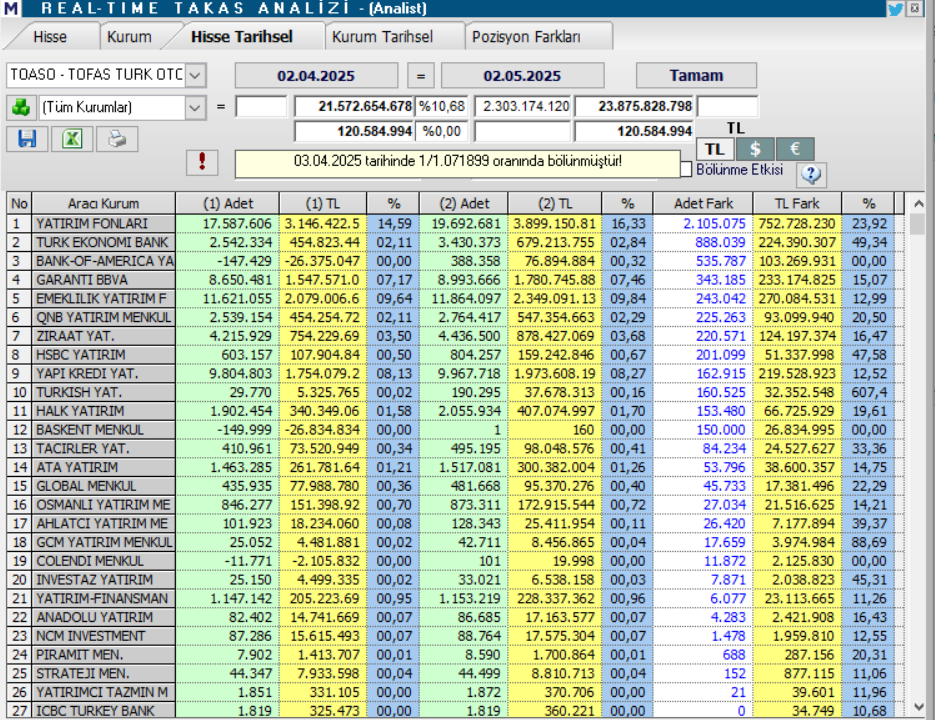Sort by Aracı Kurum column header
The image size is (935, 720).
(104, 203)
